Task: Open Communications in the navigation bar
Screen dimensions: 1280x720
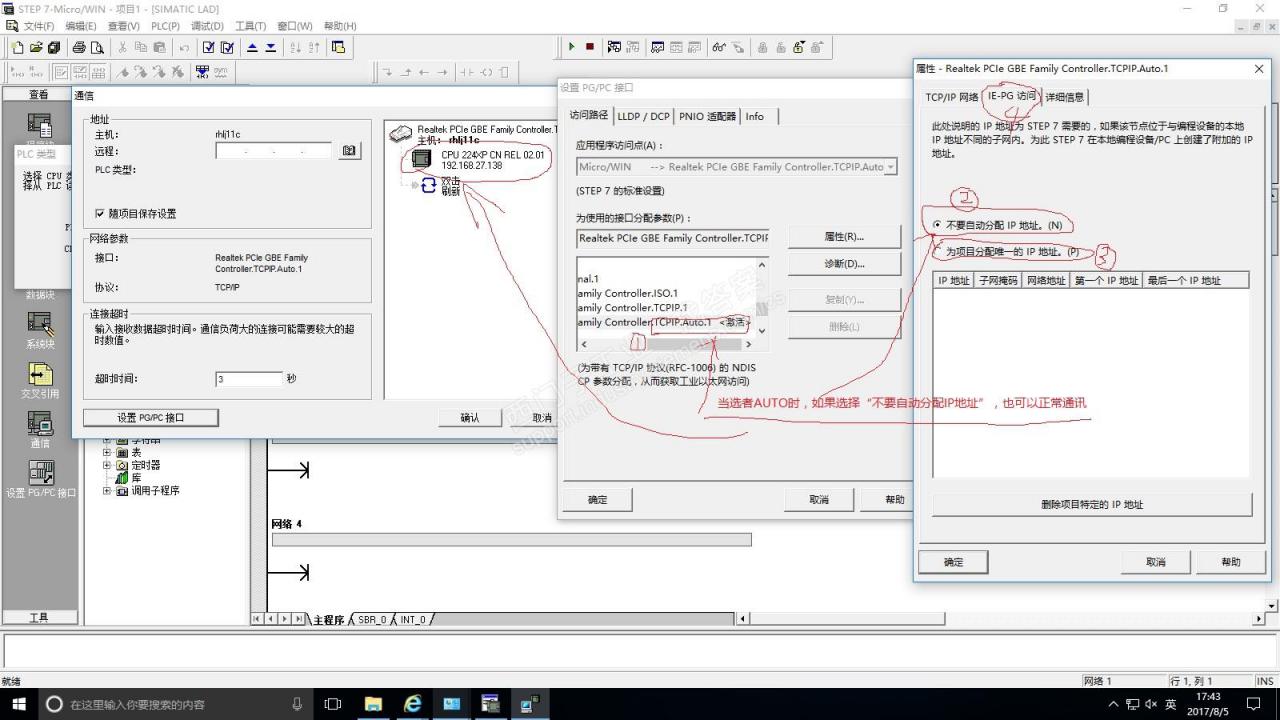Action: coord(40,430)
